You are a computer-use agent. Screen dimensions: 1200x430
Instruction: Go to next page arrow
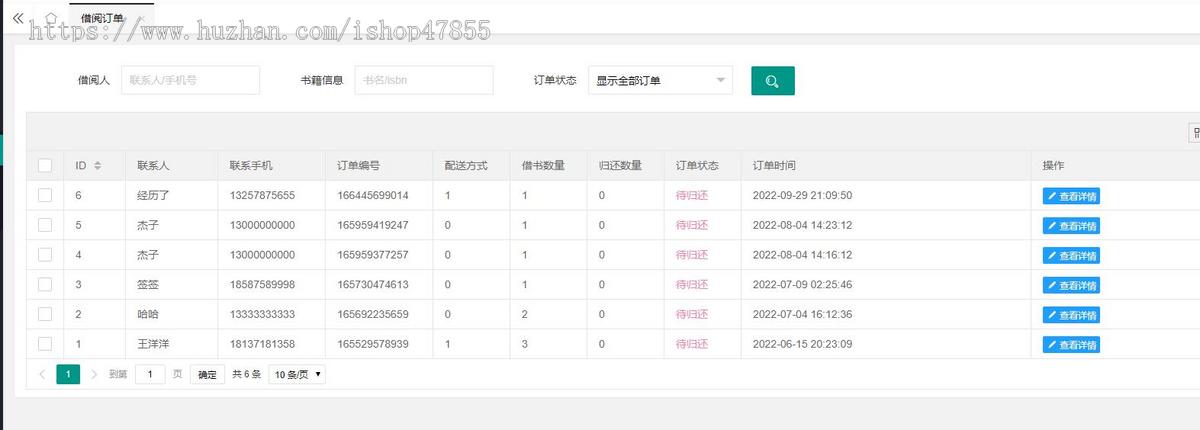pos(94,375)
